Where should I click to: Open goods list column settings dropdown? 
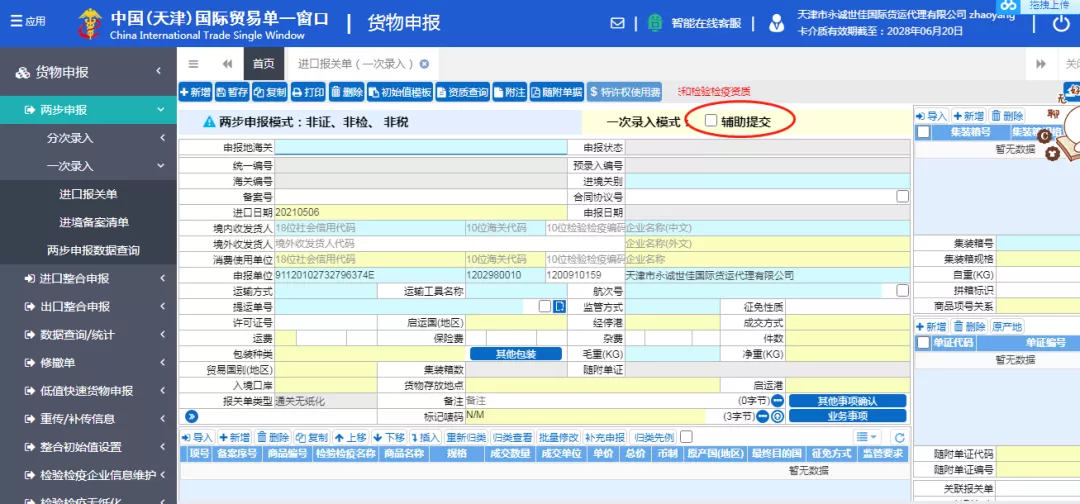click(866, 437)
